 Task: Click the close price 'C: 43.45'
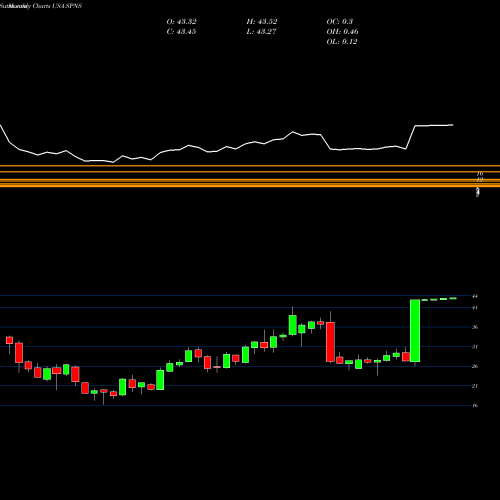(x=181, y=32)
